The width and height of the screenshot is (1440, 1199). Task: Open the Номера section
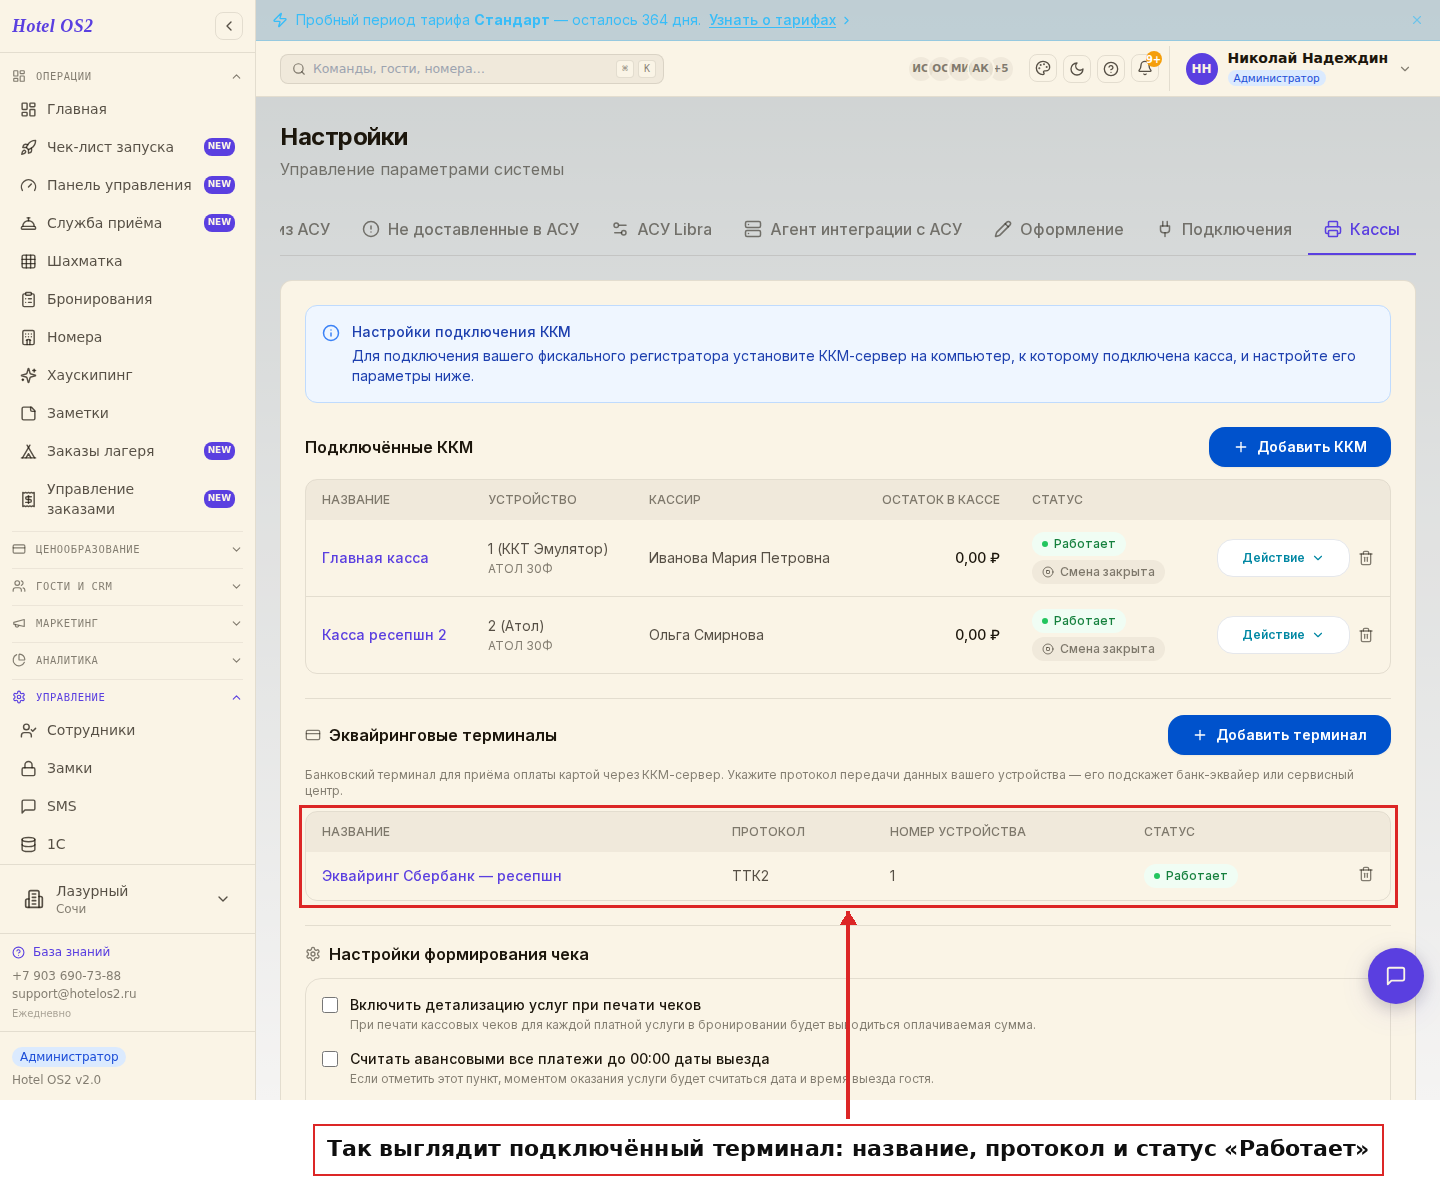coord(128,337)
